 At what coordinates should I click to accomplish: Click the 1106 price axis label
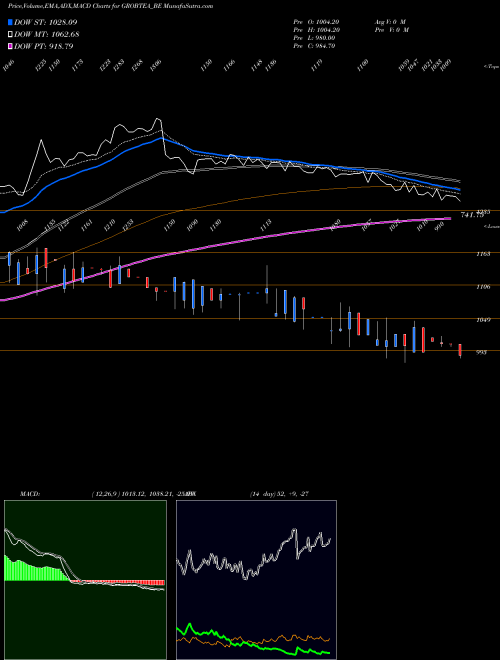(483, 287)
